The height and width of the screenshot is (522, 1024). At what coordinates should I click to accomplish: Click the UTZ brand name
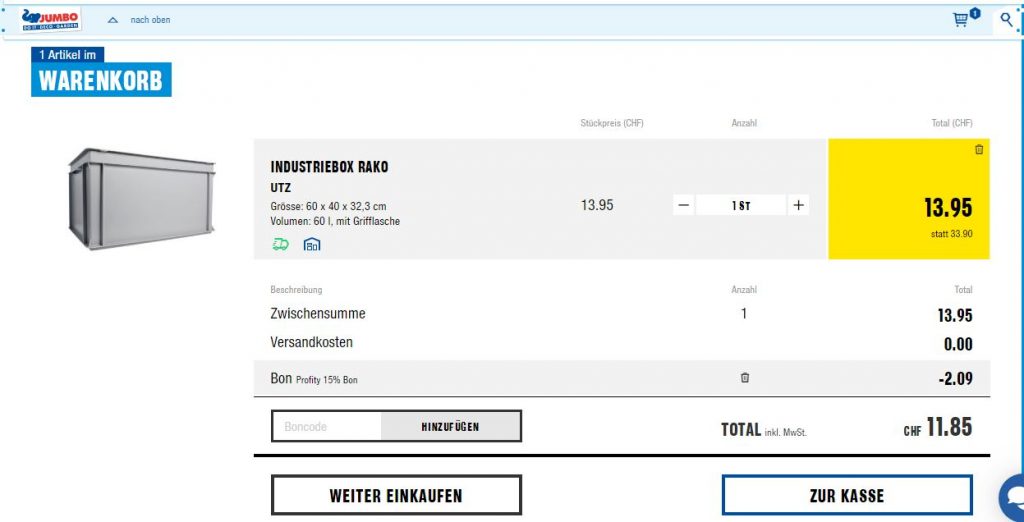pyautogui.click(x=281, y=188)
